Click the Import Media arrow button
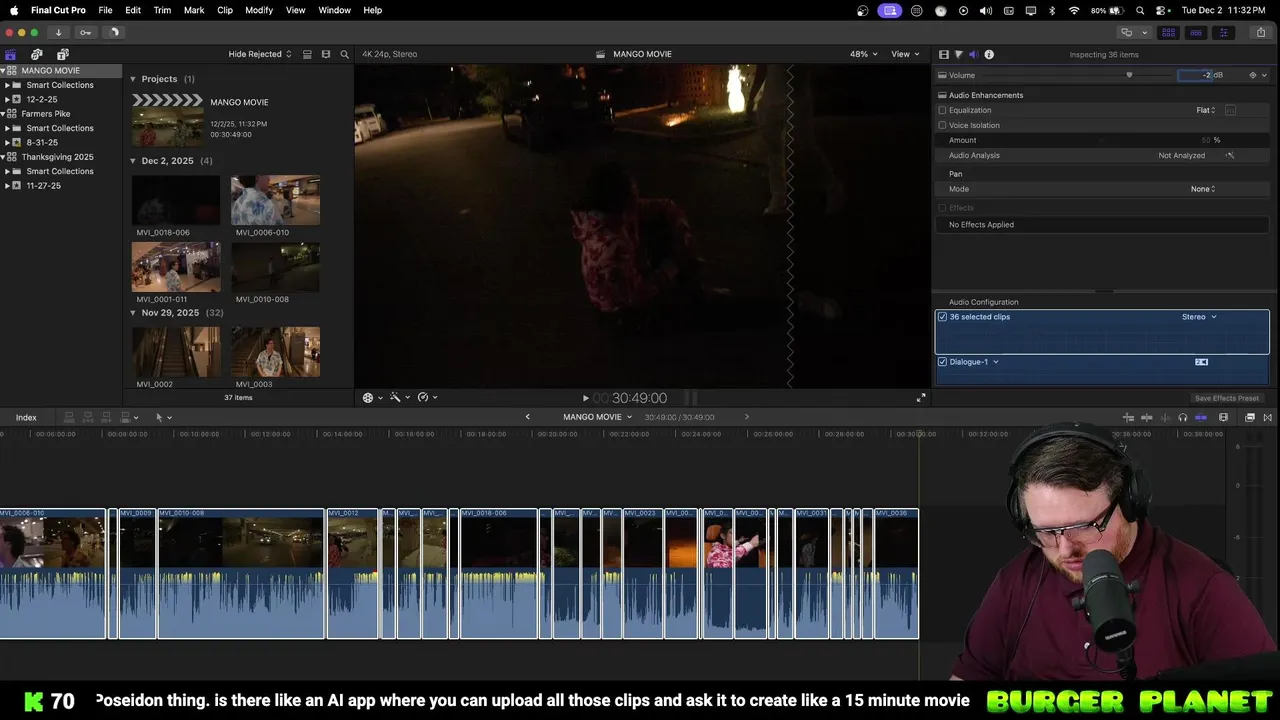Viewport: 1280px width, 720px height. [58, 32]
